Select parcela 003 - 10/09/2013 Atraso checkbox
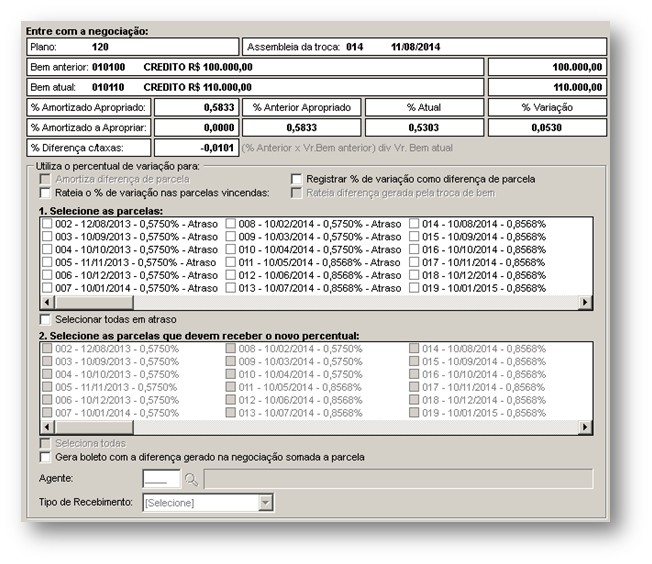The height and width of the screenshot is (564, 652). pos(47,237)
